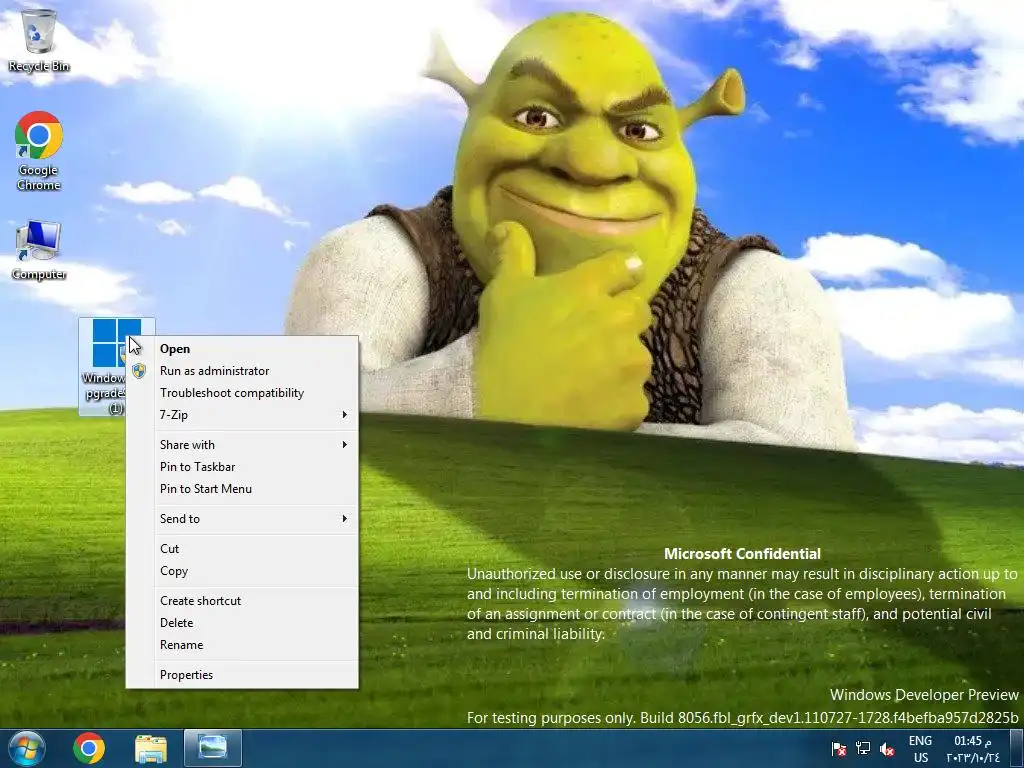Viewport: 1024px width, 768px height.
Task: Choose Delete in the context menu
Action: 242,623
